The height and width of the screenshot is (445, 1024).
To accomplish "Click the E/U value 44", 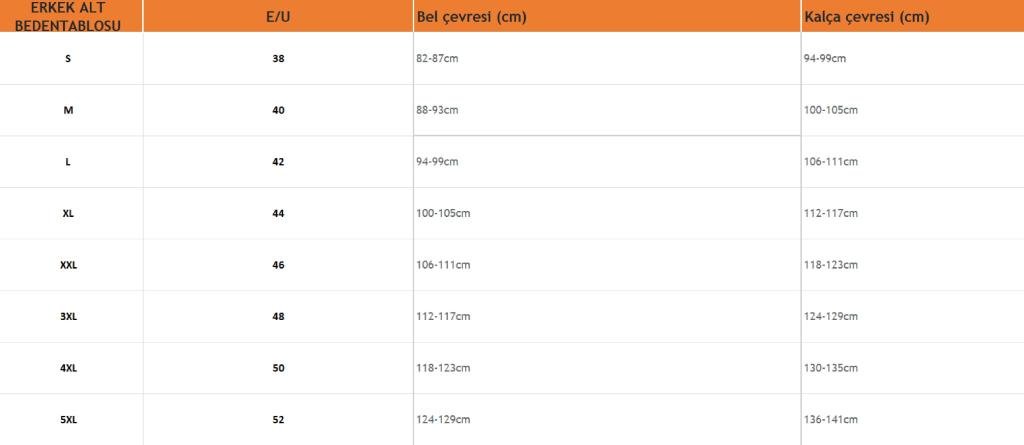I will point(278,213).
